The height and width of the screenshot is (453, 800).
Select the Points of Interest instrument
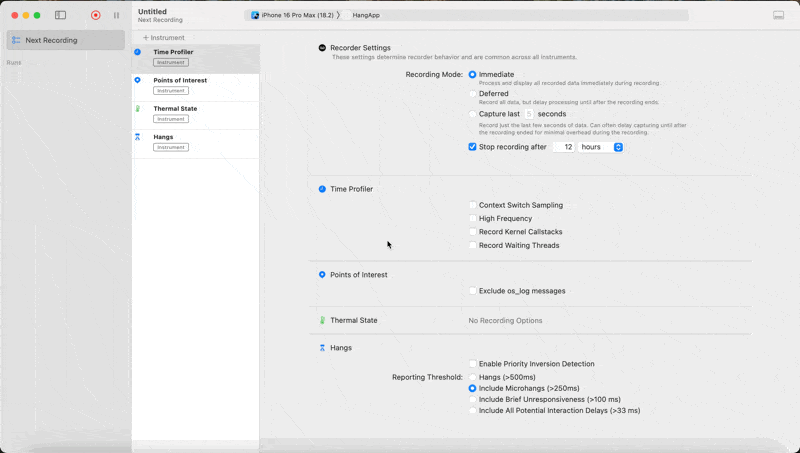click(x=180, y=80)
